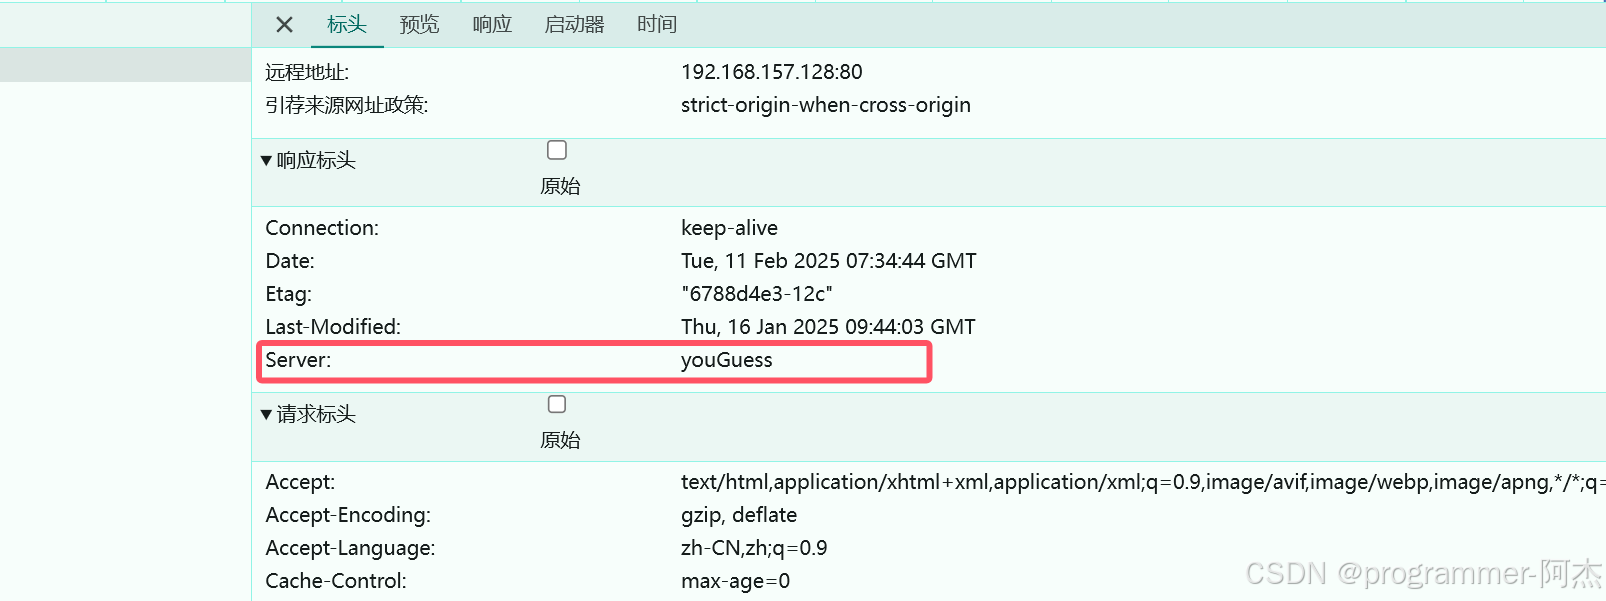
Task: Select the Etag value text
Action: 757,293
